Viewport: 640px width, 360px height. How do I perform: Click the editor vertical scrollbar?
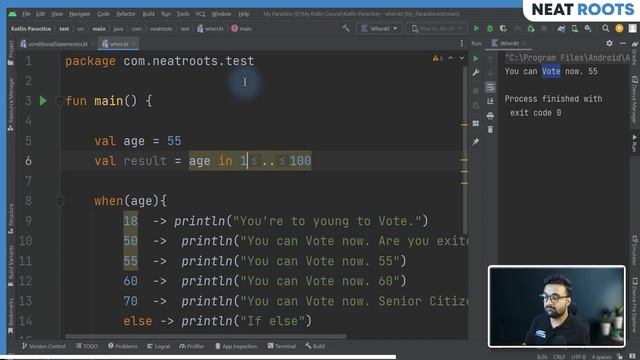pos(465,149)
